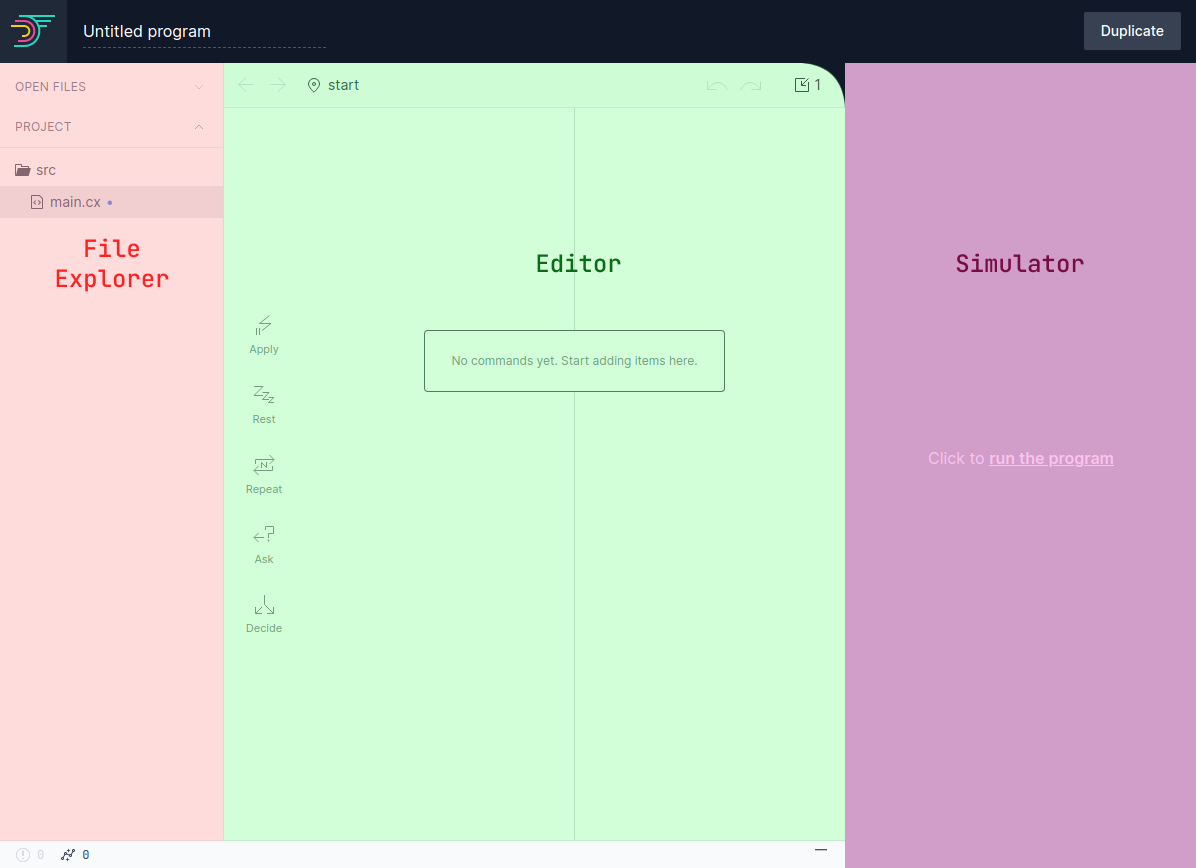Minimize the bottom panel with the dash

coord(821,849)
